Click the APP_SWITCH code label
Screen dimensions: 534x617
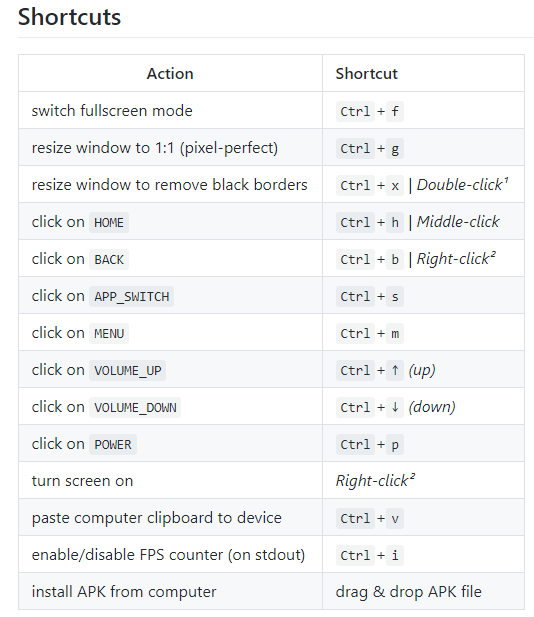[131, 296]
